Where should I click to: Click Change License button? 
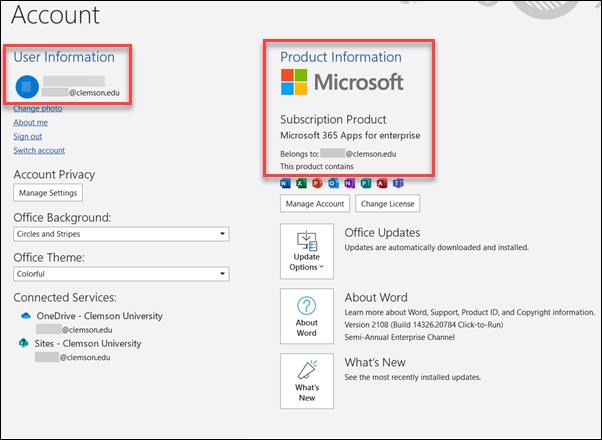tap(387, 203)
